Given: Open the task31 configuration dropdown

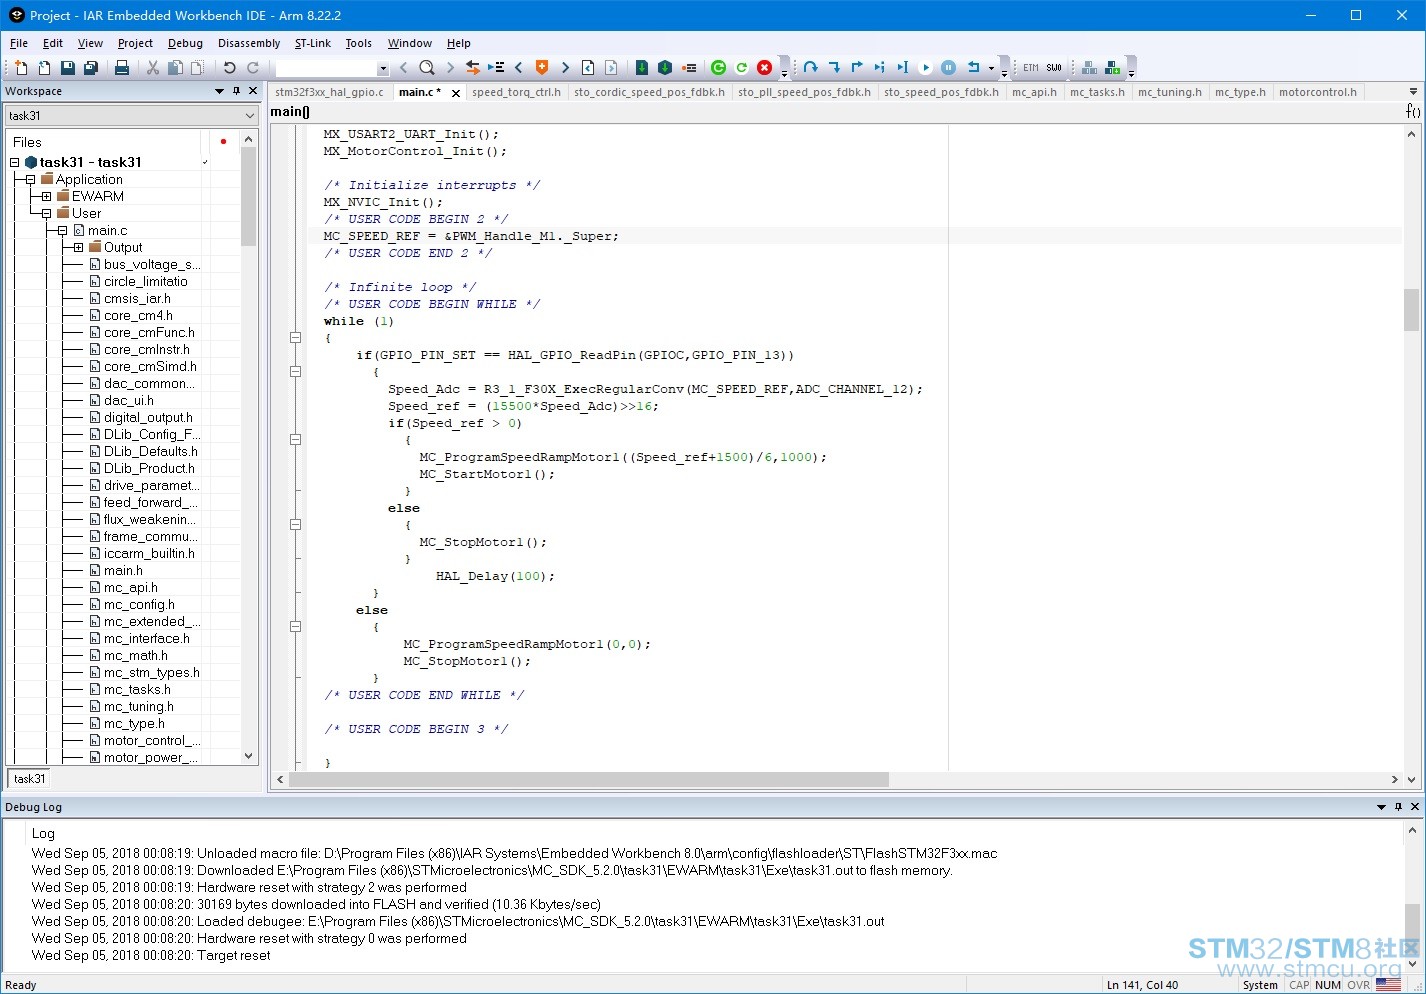Looking at the screenshot, I should [x=249, y=116].
